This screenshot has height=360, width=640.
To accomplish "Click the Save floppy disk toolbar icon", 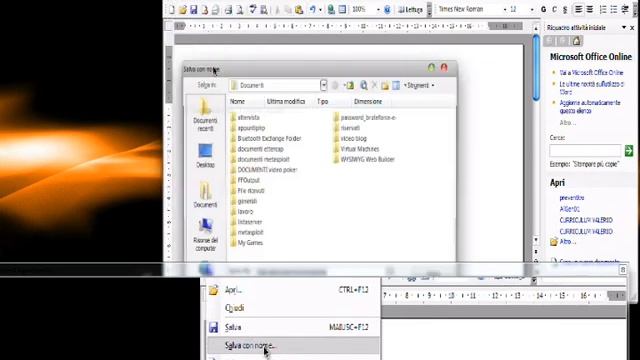I will pos(194,9).
